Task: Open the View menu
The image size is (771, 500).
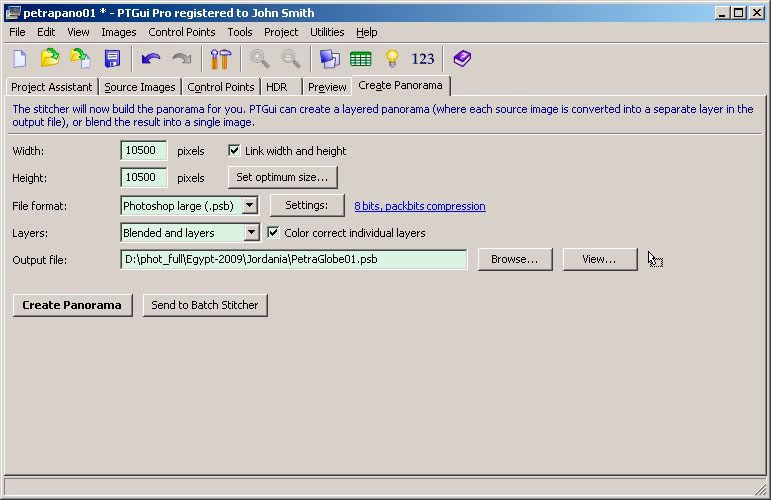Action: click(x=78, y=32)
